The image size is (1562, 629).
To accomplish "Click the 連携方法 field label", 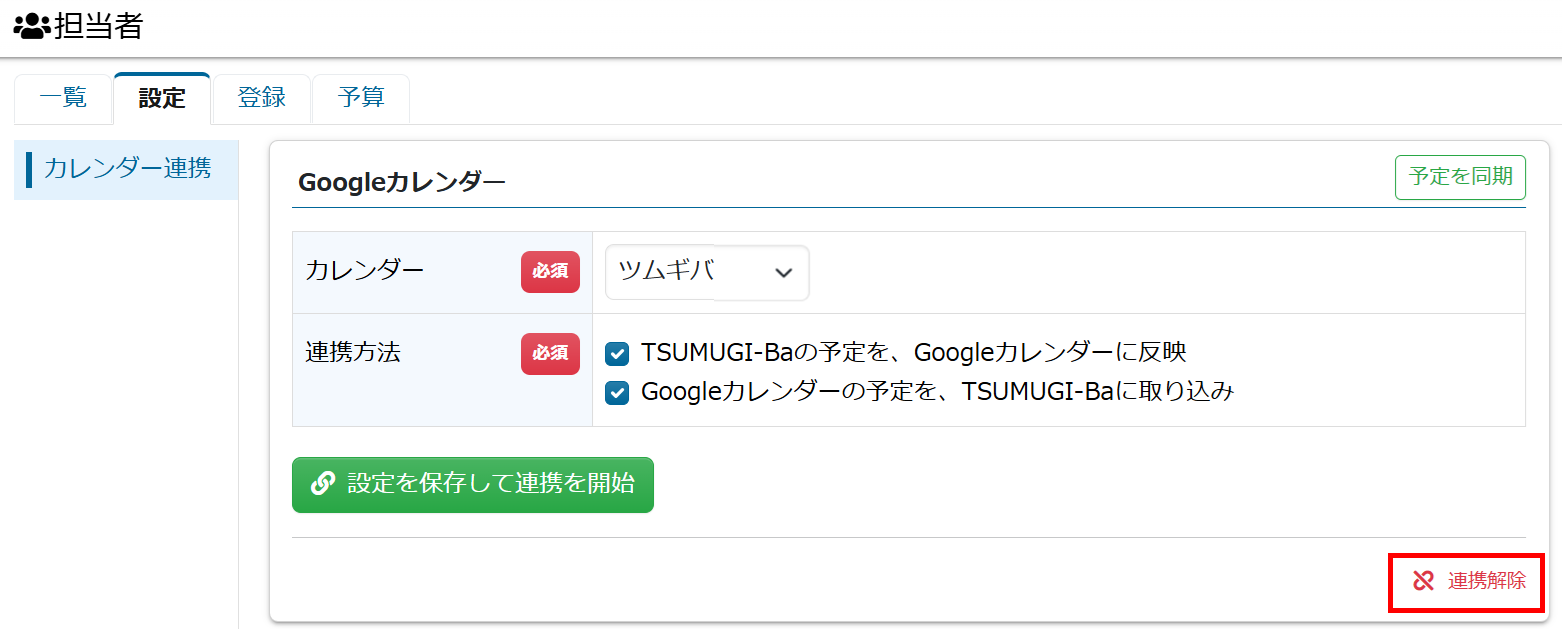I will click(353, 352).
